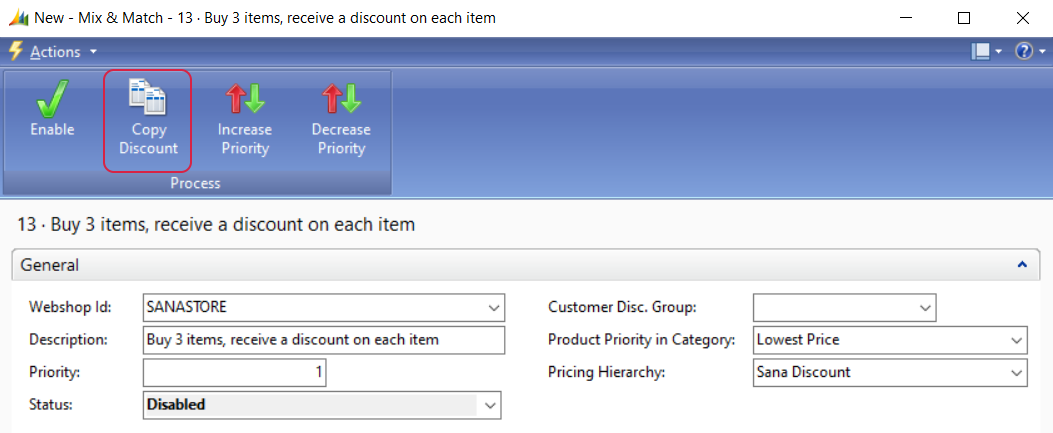Click the Dynamics NAV application icon
Image resolution: width=1053 pixels, height=433 pixels.
tap(18, 18)
